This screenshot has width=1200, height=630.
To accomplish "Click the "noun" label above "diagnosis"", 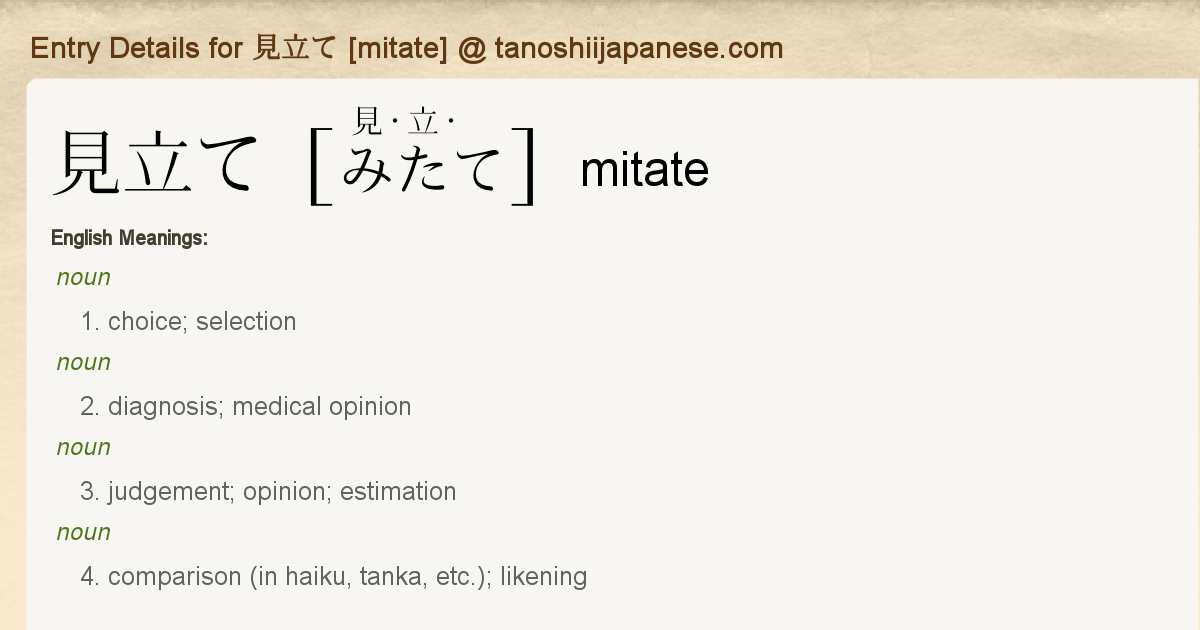I will coord(84,362).
